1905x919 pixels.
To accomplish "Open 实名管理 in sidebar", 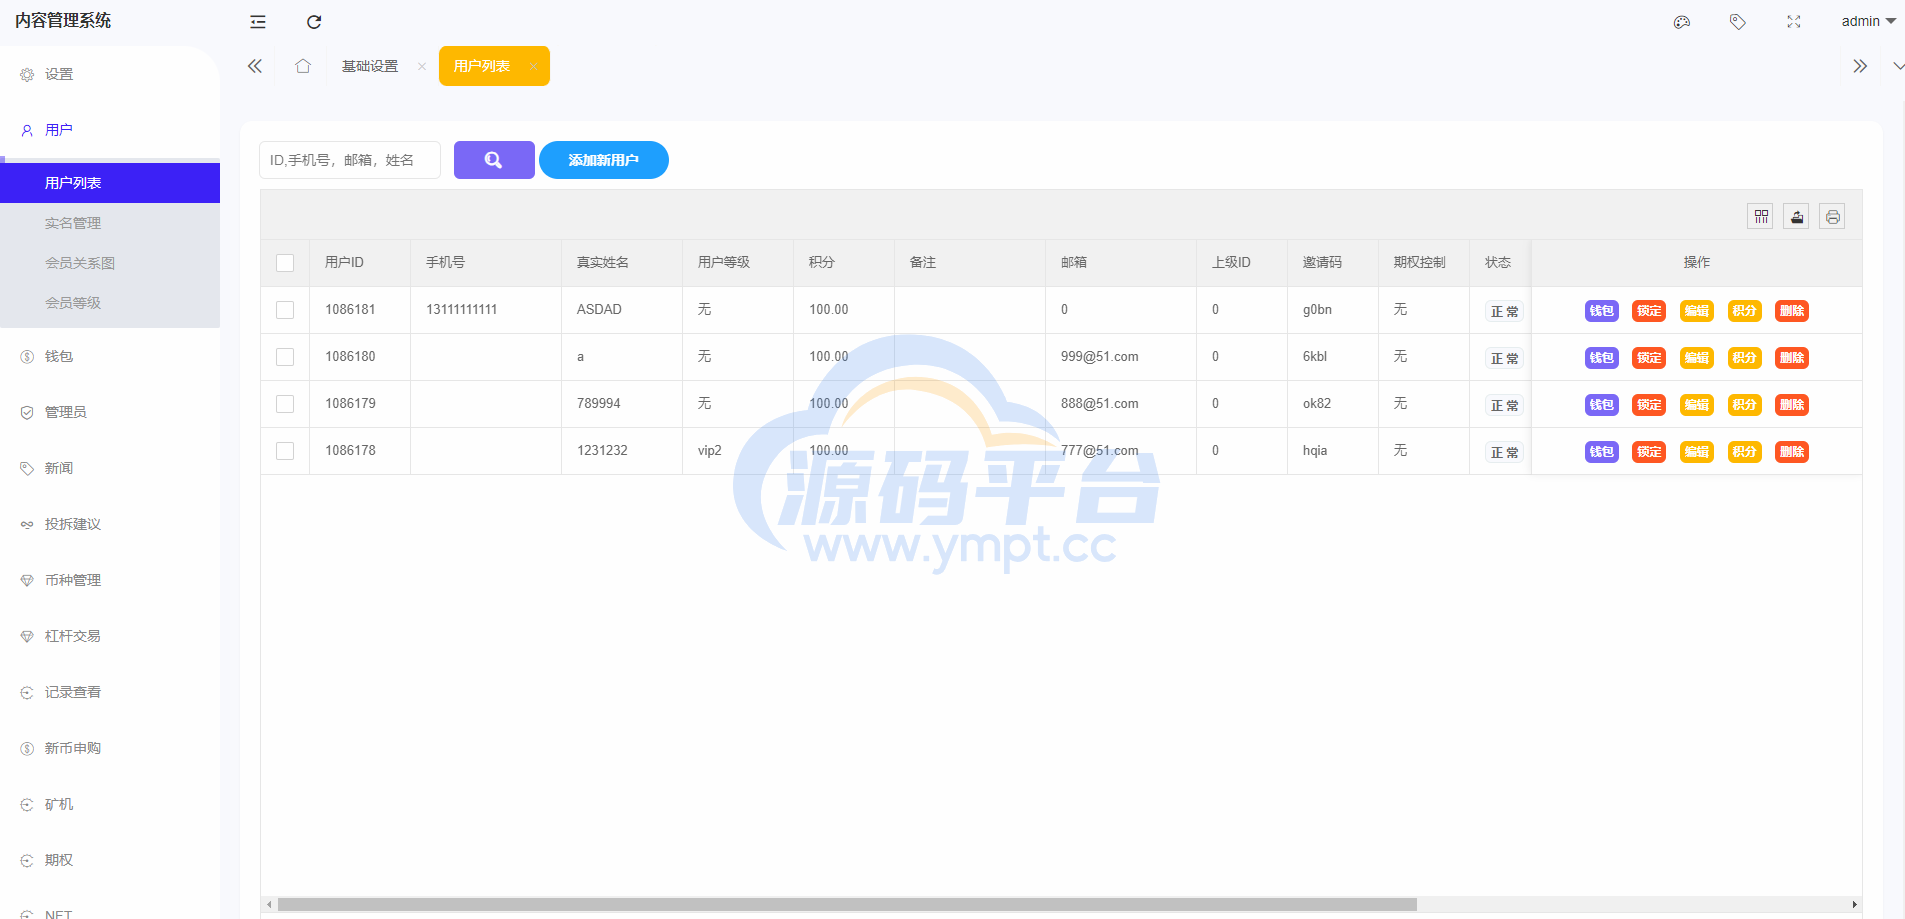I will coord(110,223).
